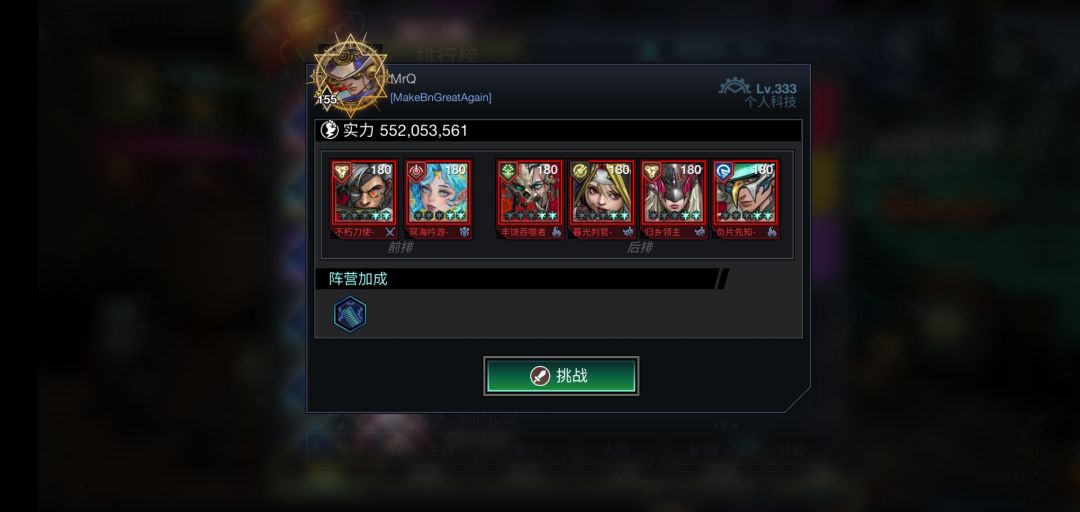Image resolution: width=1080 pixels, height=512 pixels.
Task: Inspect the 负片先知 hero card
Action: (745, 199)
